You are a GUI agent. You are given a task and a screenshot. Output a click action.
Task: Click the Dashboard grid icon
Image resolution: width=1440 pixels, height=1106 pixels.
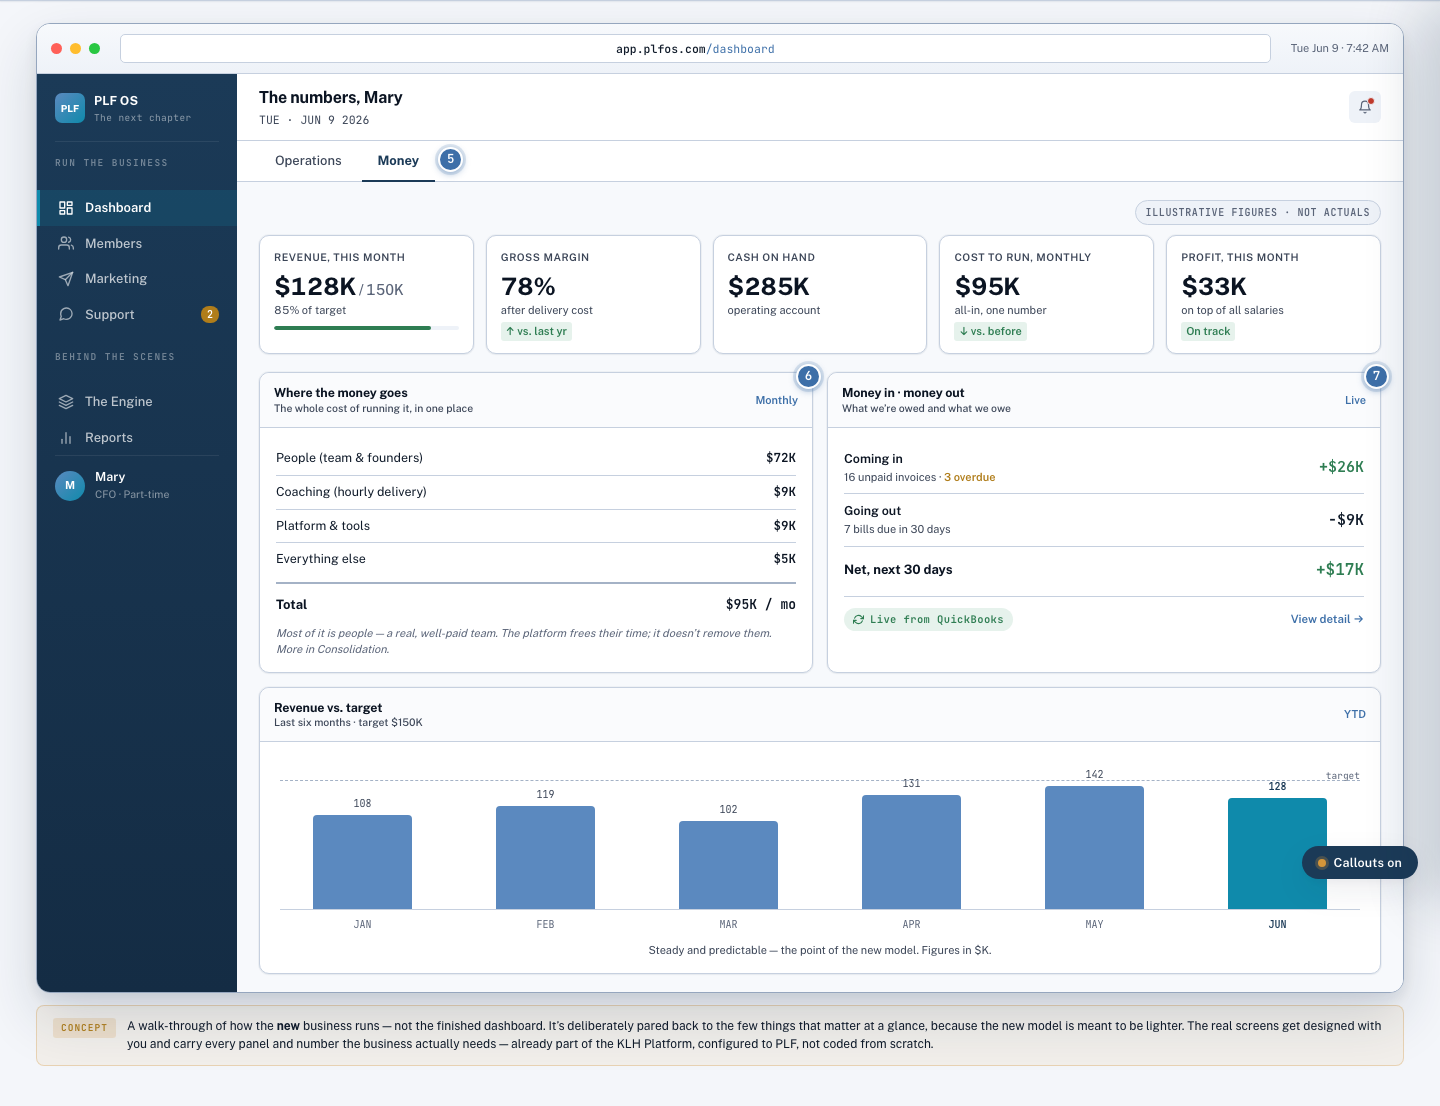(x=66, y=208)
